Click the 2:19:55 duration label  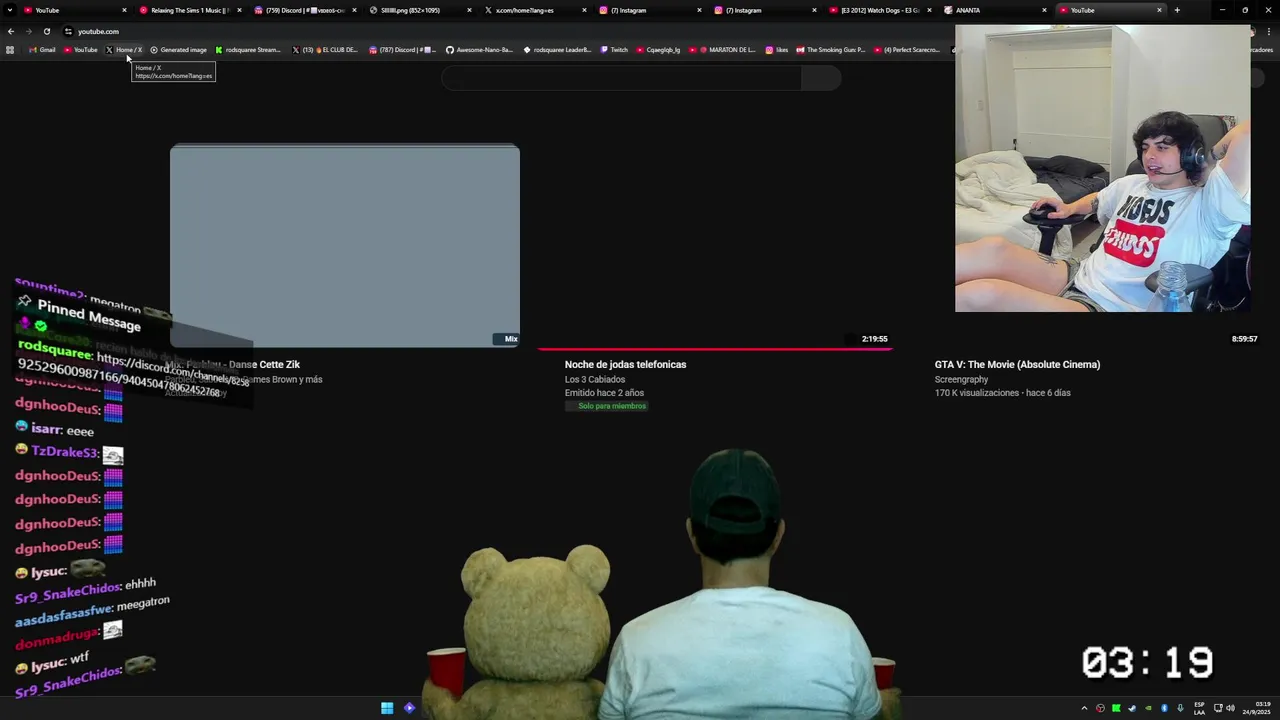(x=875, y=339)
